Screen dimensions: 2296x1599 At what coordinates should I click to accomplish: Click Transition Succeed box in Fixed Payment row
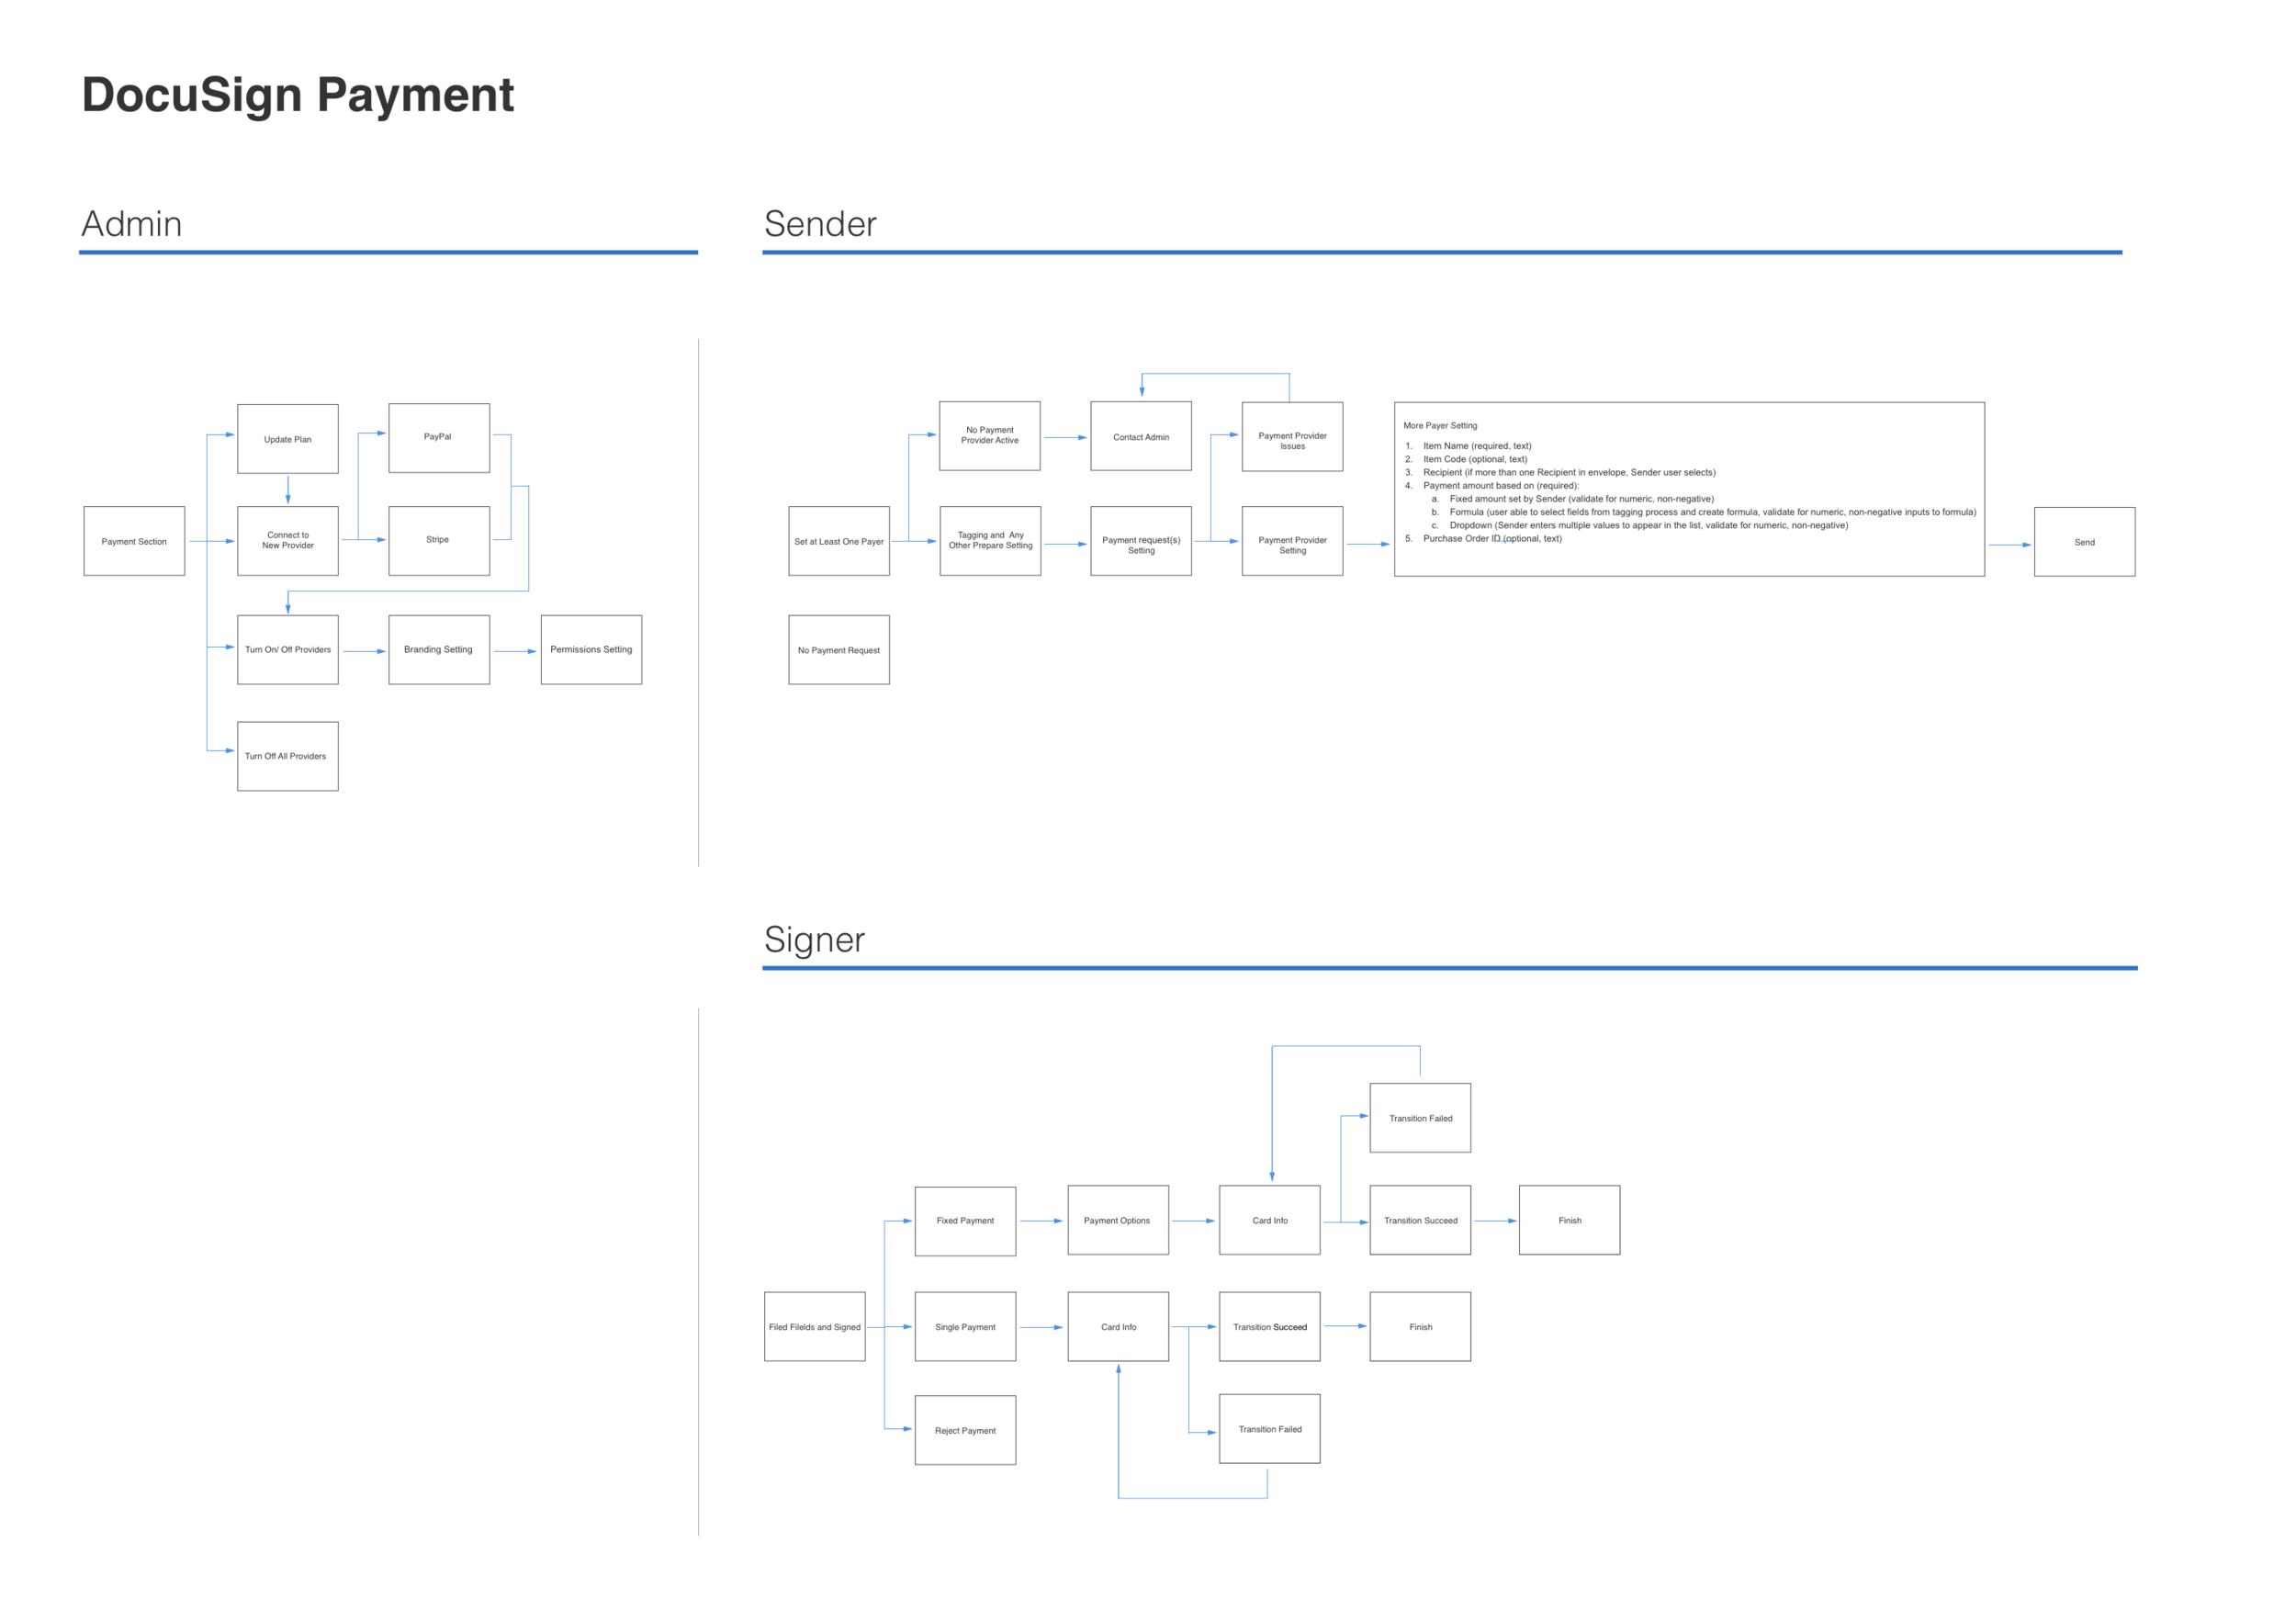point(1421,1221)
